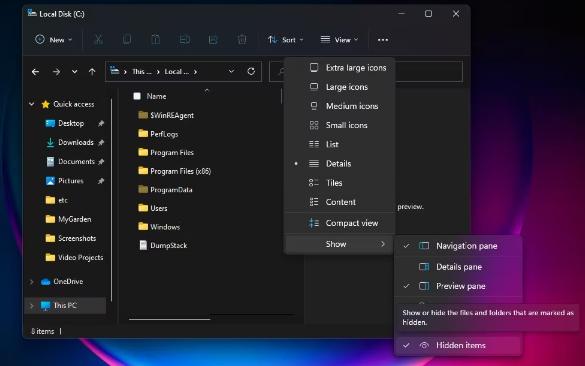Image resolution: width=585 pixels, height=366 pixels.
Task: Choose Large icons view
Action: click(339, 87)
